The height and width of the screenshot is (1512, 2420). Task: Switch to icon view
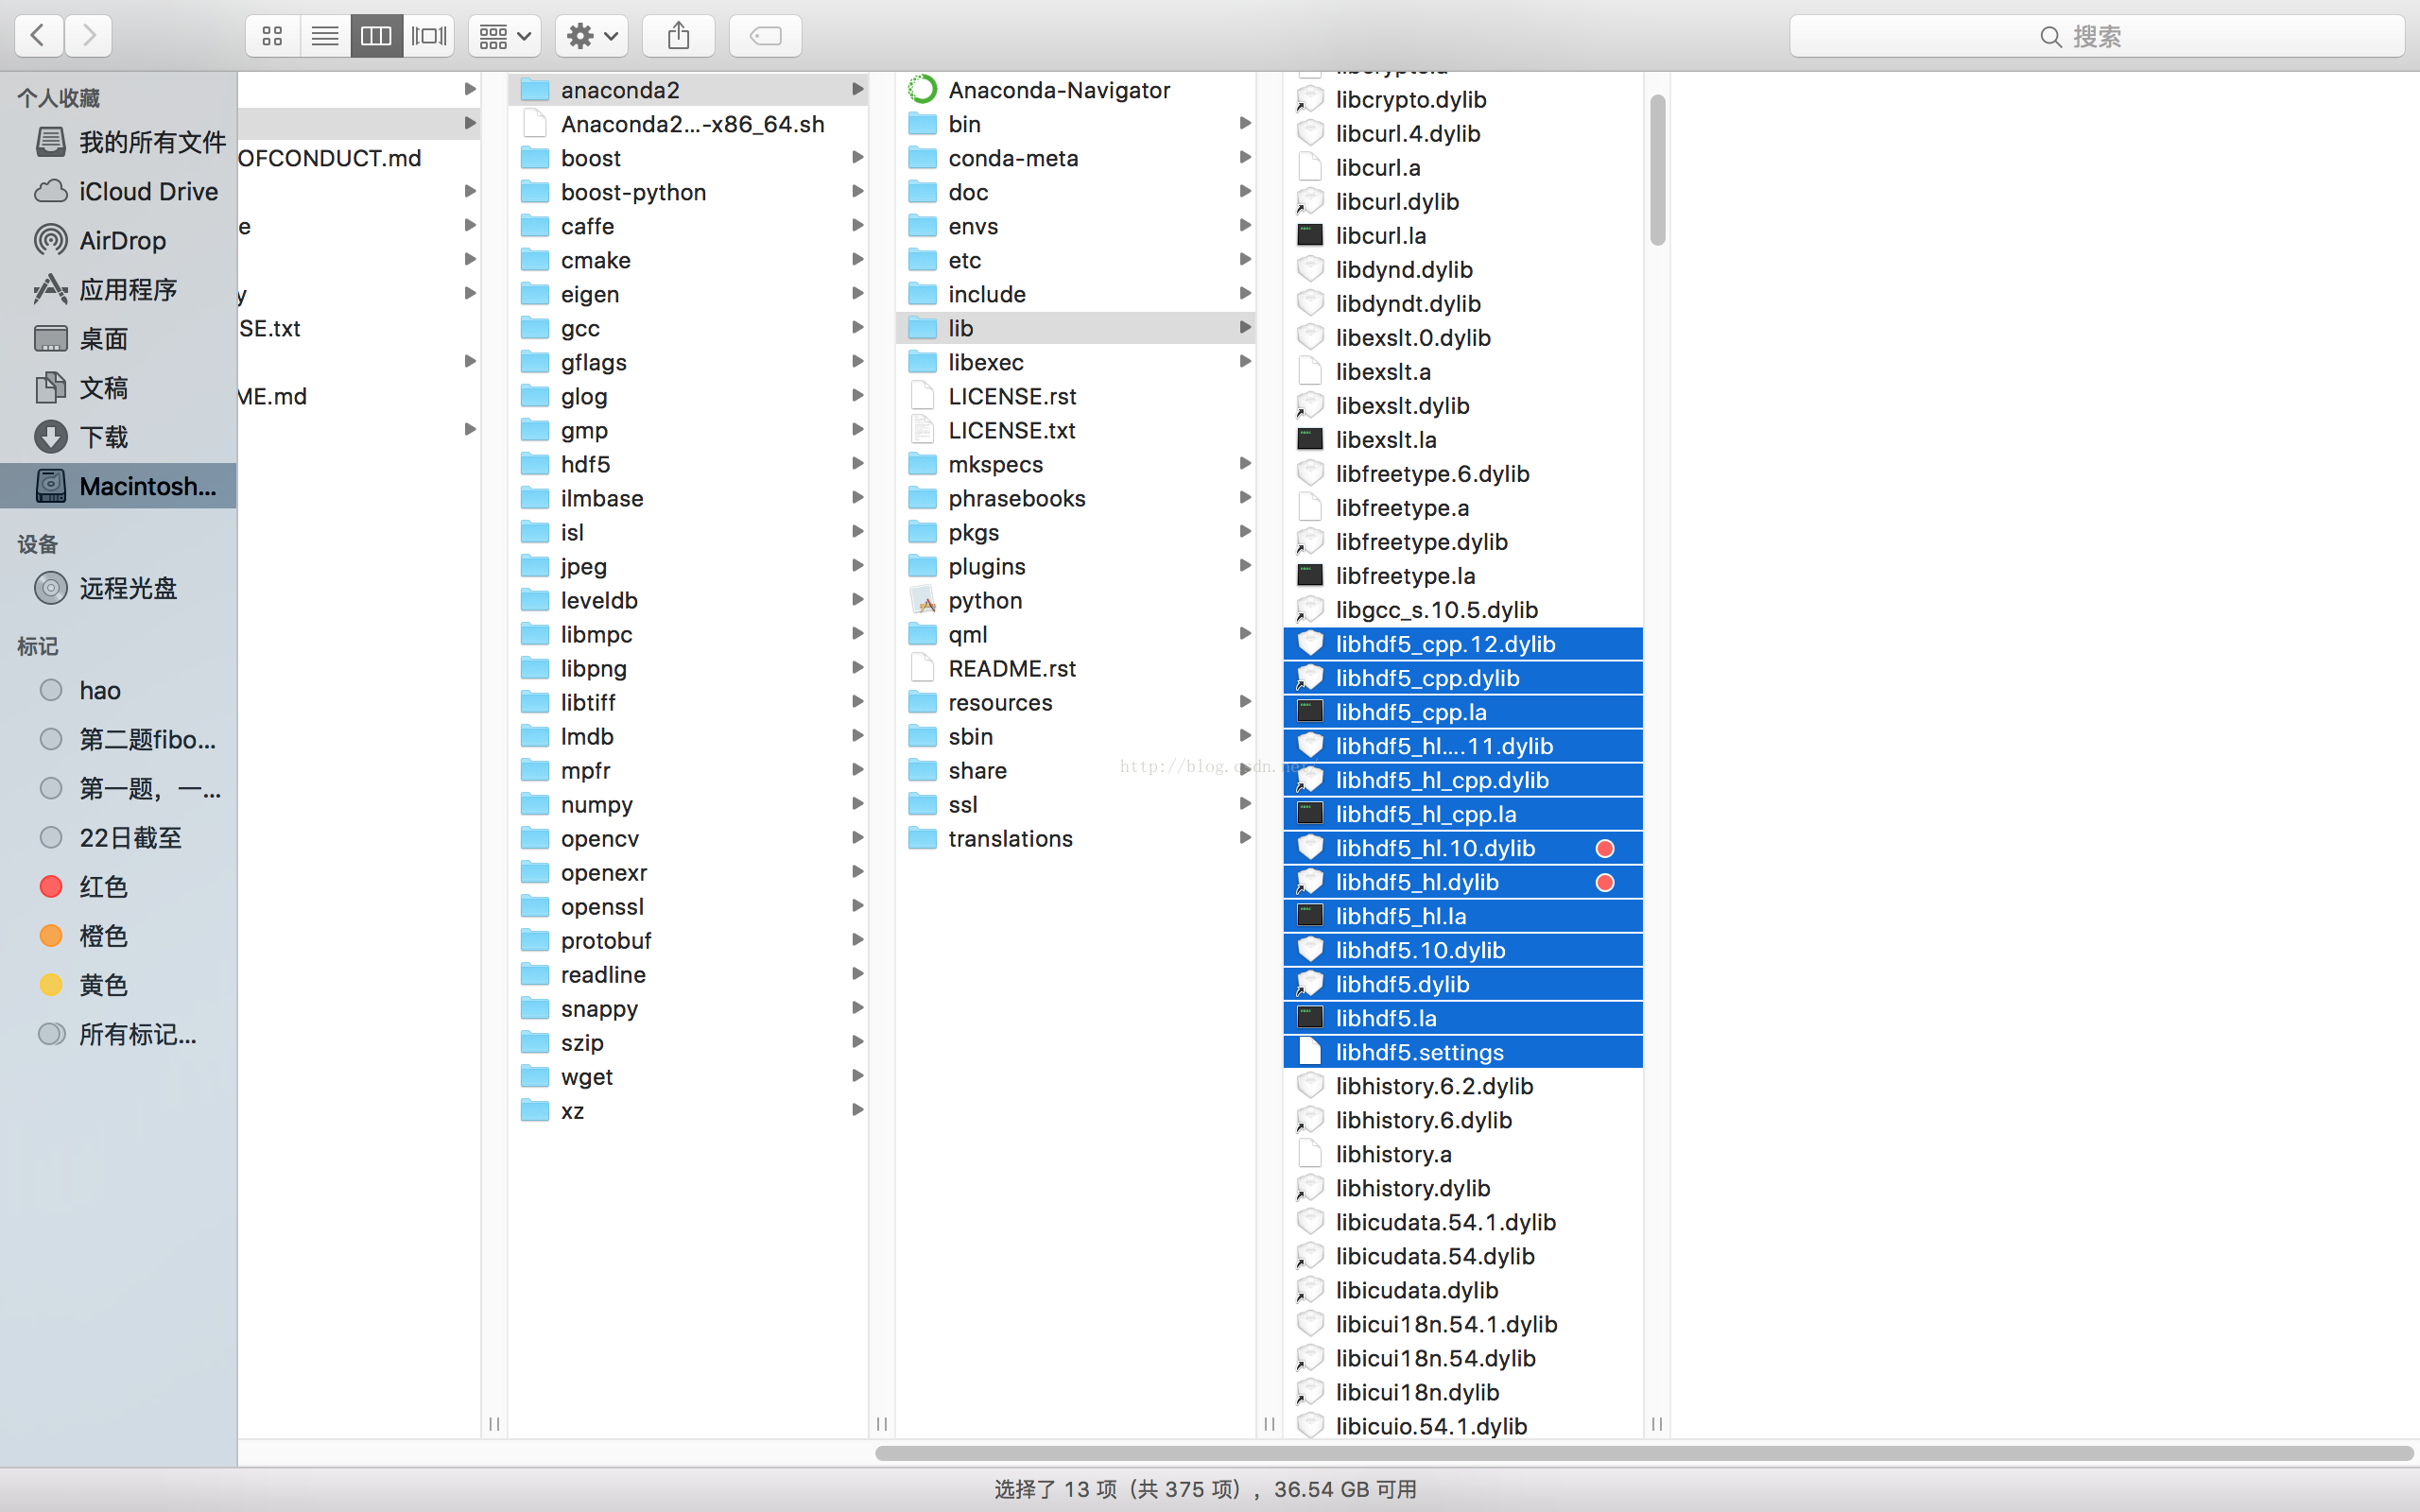click(x=272, y=36)
